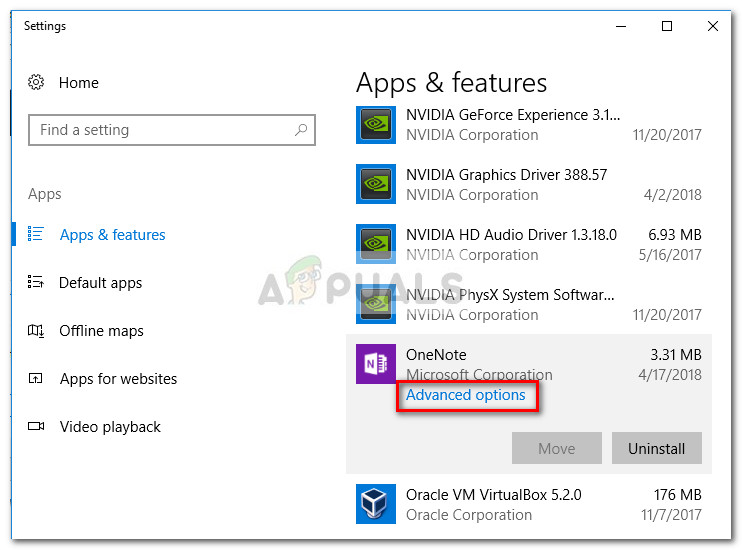
Task: Open the Default apps section
Action: point(100,283)
